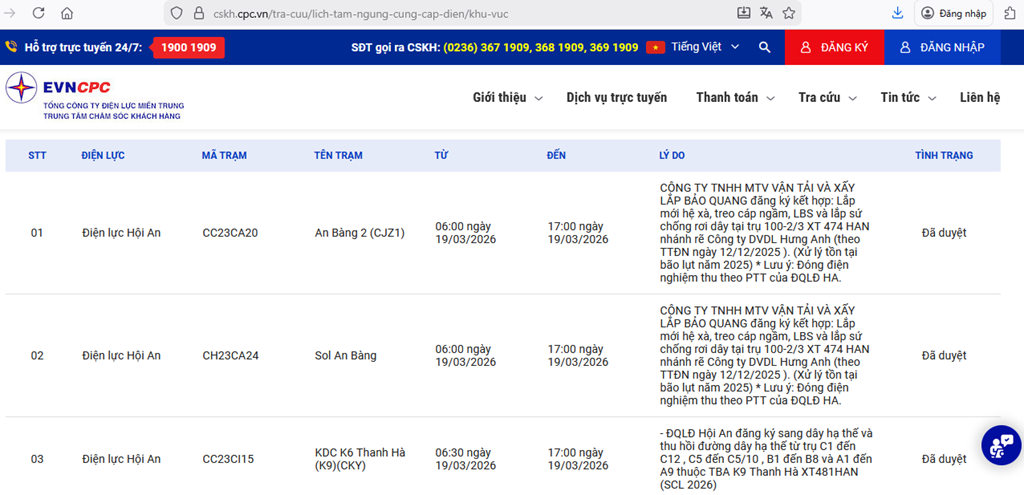Open the Tin tức dropdown menu
1024x495 pixels.
(907, 98)
